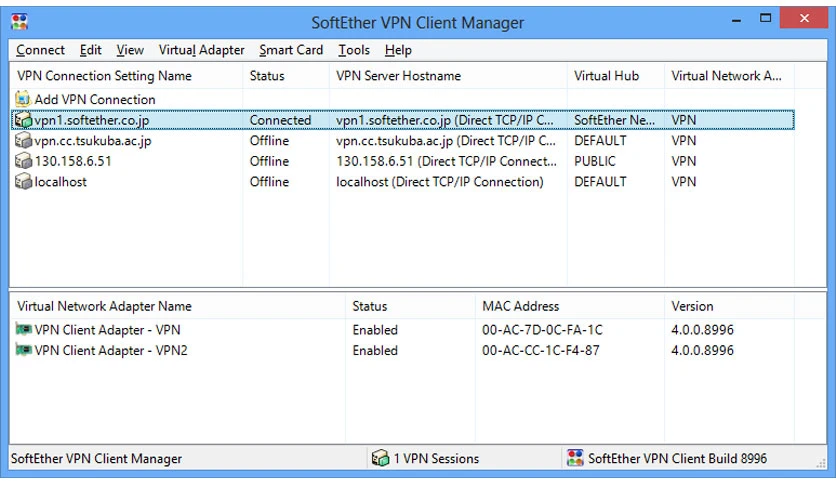Viewport: 836px width, 484px height.
Task: Click MAC address 00-AC-7D-0C-FA-1C
Action: (542, 330)
